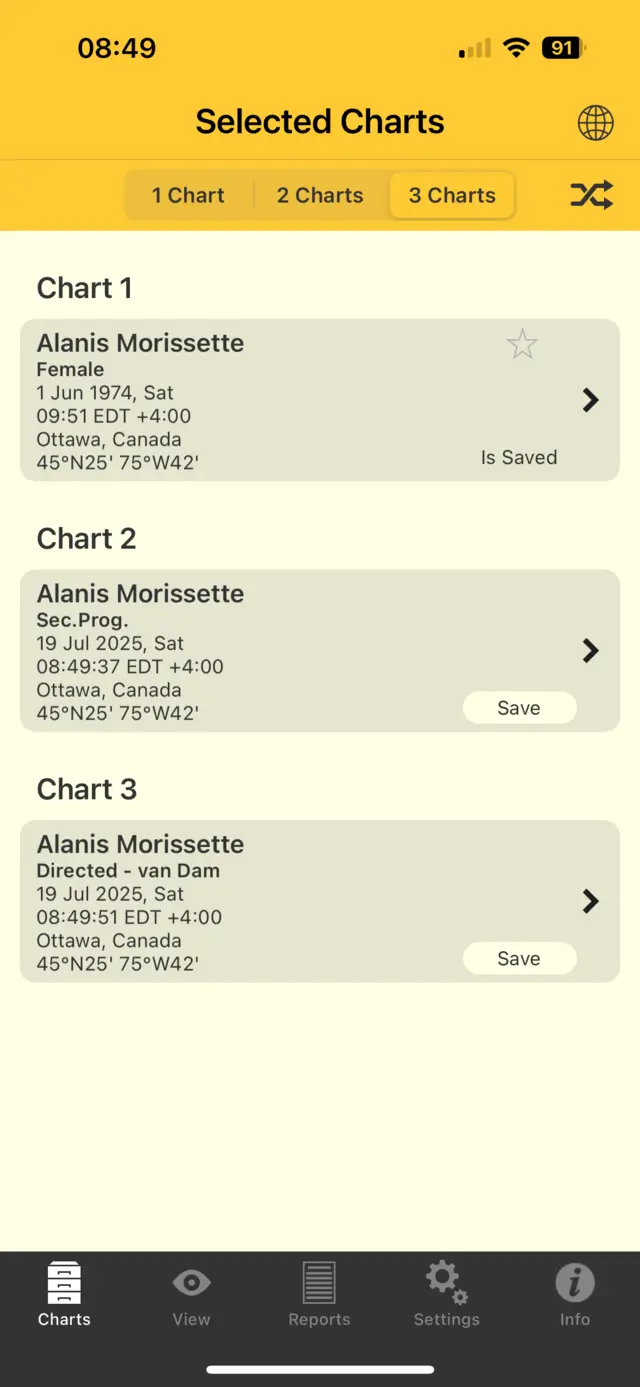Select the 2 Charts segment
Screen dimensions: 640x1387
[320, 195]
